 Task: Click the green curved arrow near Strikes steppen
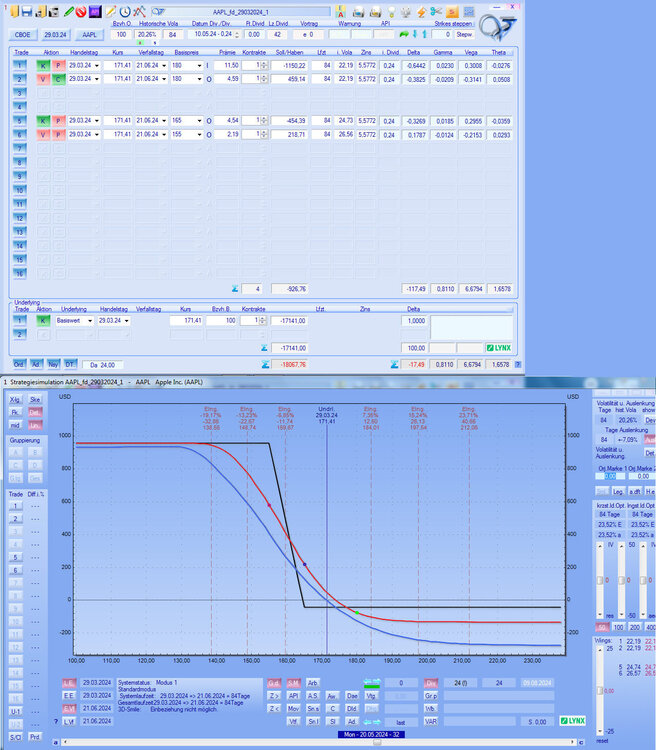pos(404,34)
